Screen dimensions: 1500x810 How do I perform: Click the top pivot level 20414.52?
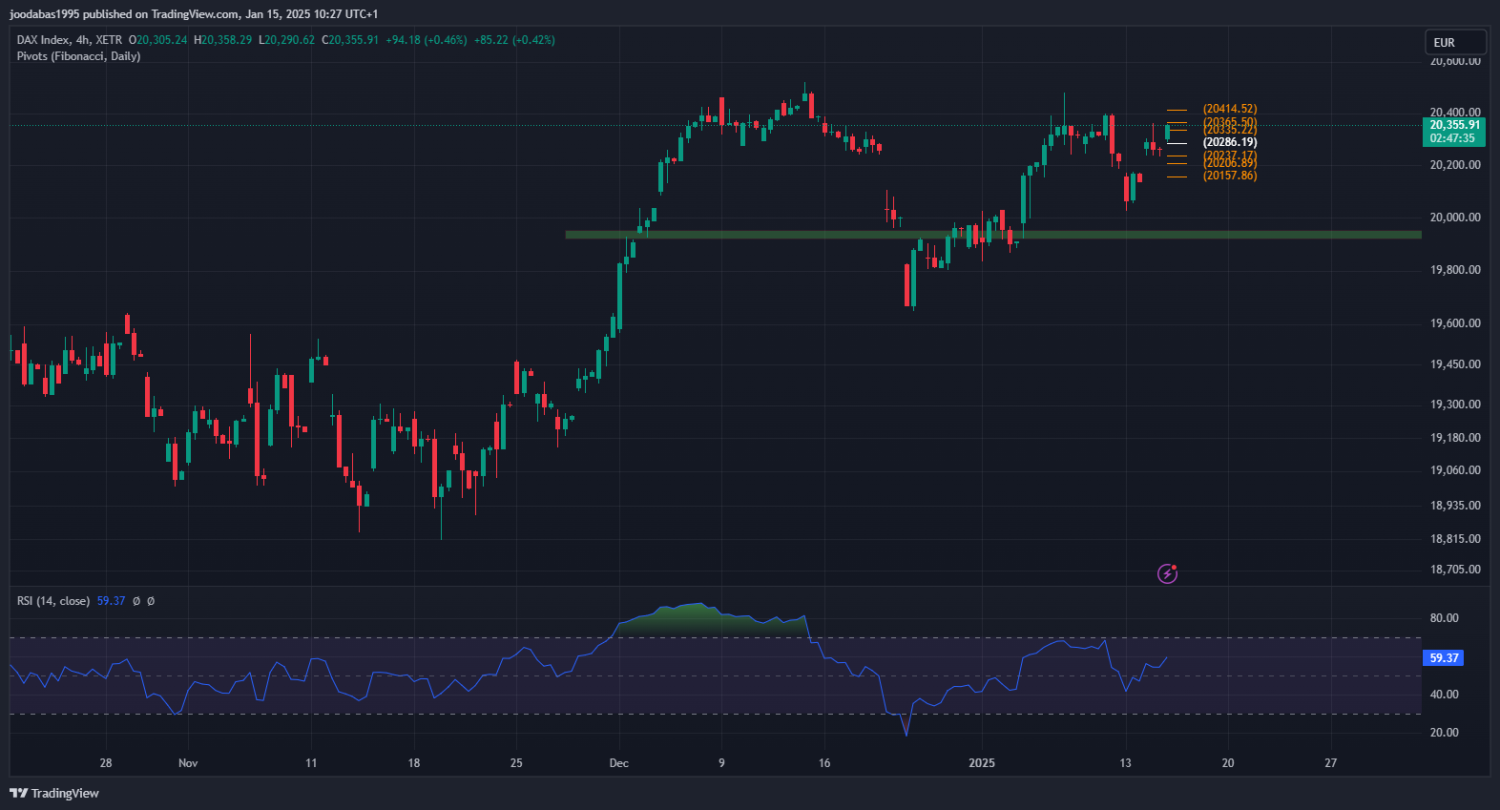coord(1230,108)
